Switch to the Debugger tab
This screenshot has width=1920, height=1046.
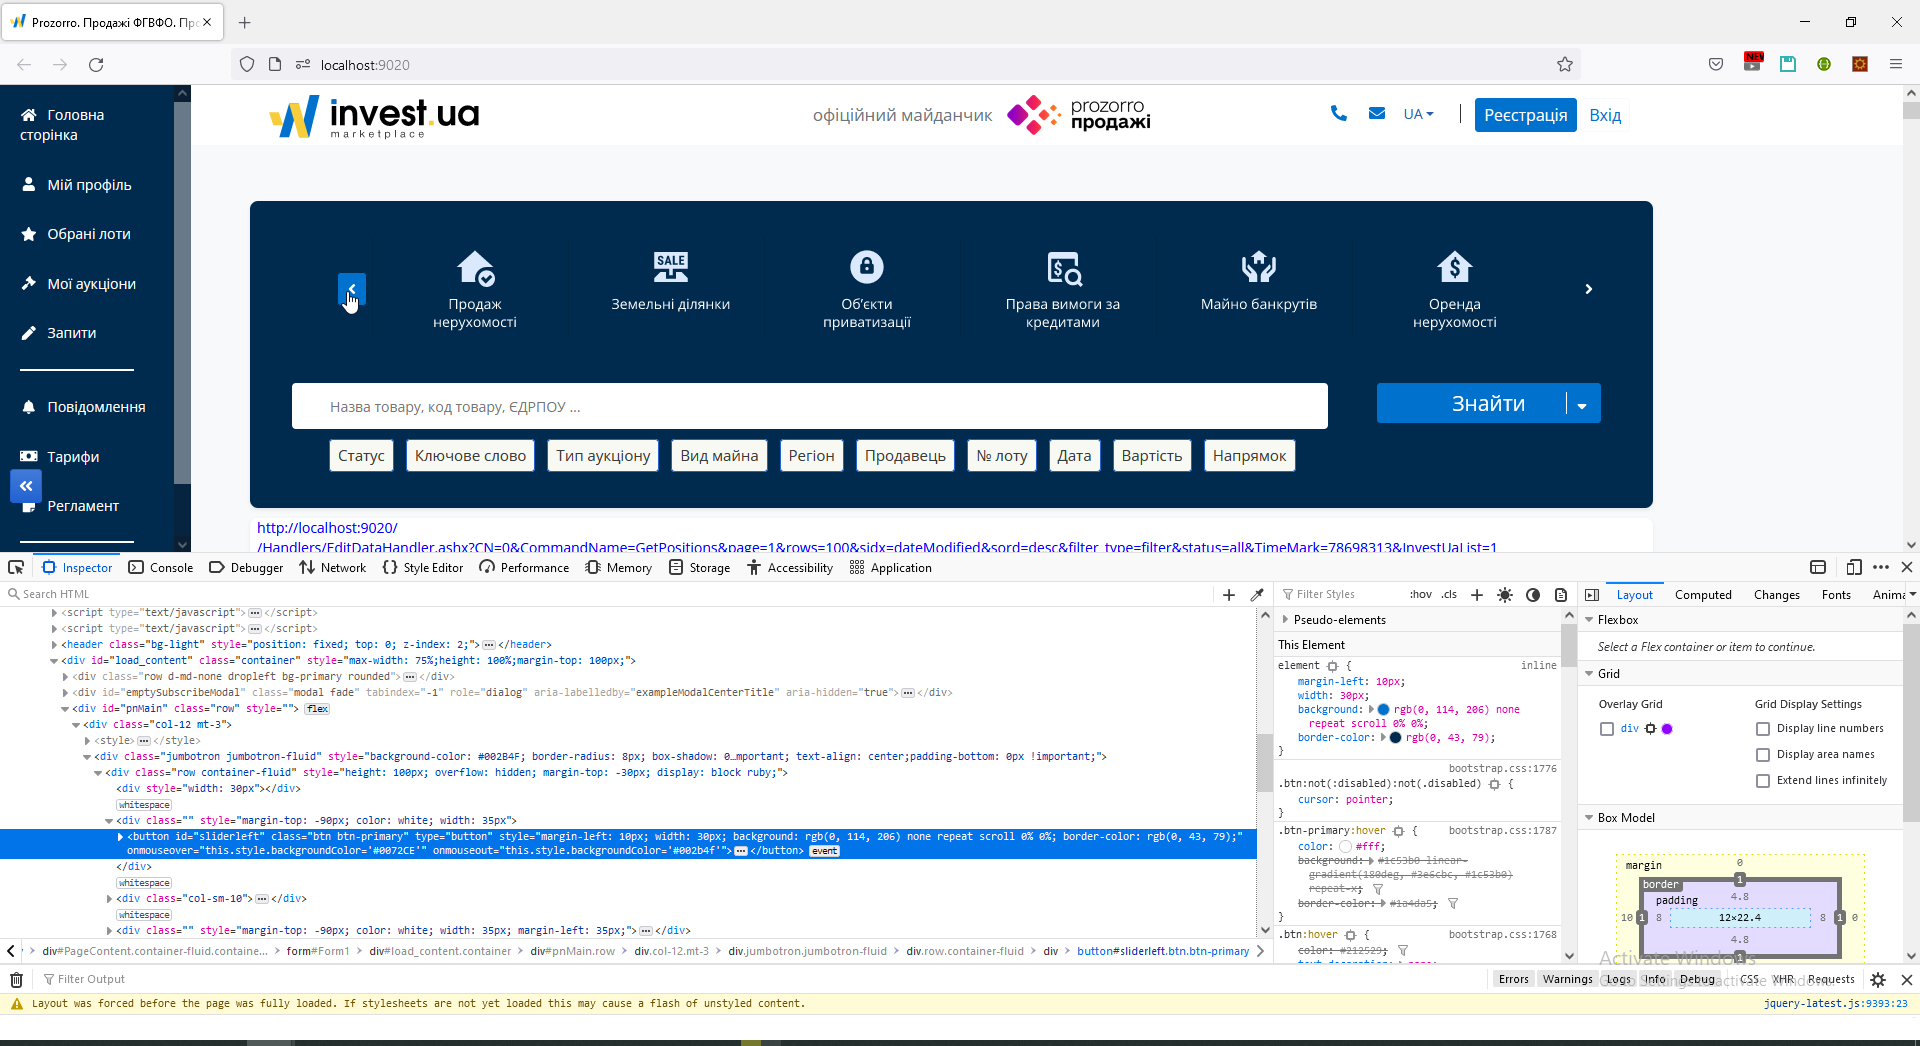pyautogui.click(x=246, y=567)
